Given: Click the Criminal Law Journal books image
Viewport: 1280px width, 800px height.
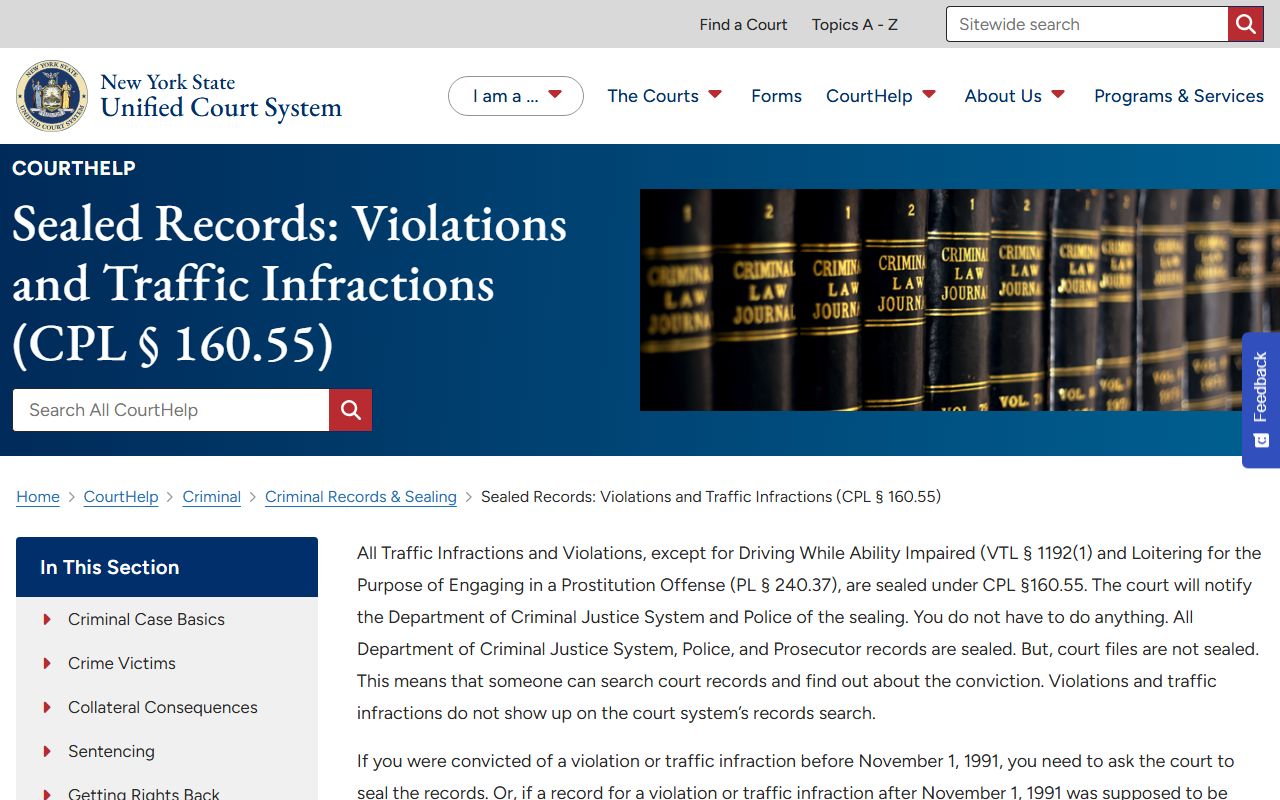Looking at the screenshot, I should [x=960, y=300].
